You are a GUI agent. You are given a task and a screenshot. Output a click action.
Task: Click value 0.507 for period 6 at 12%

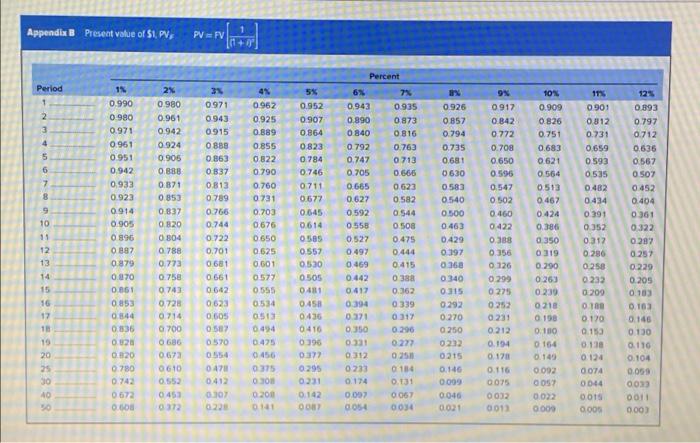pyautogui.click(x=644, y=175)
